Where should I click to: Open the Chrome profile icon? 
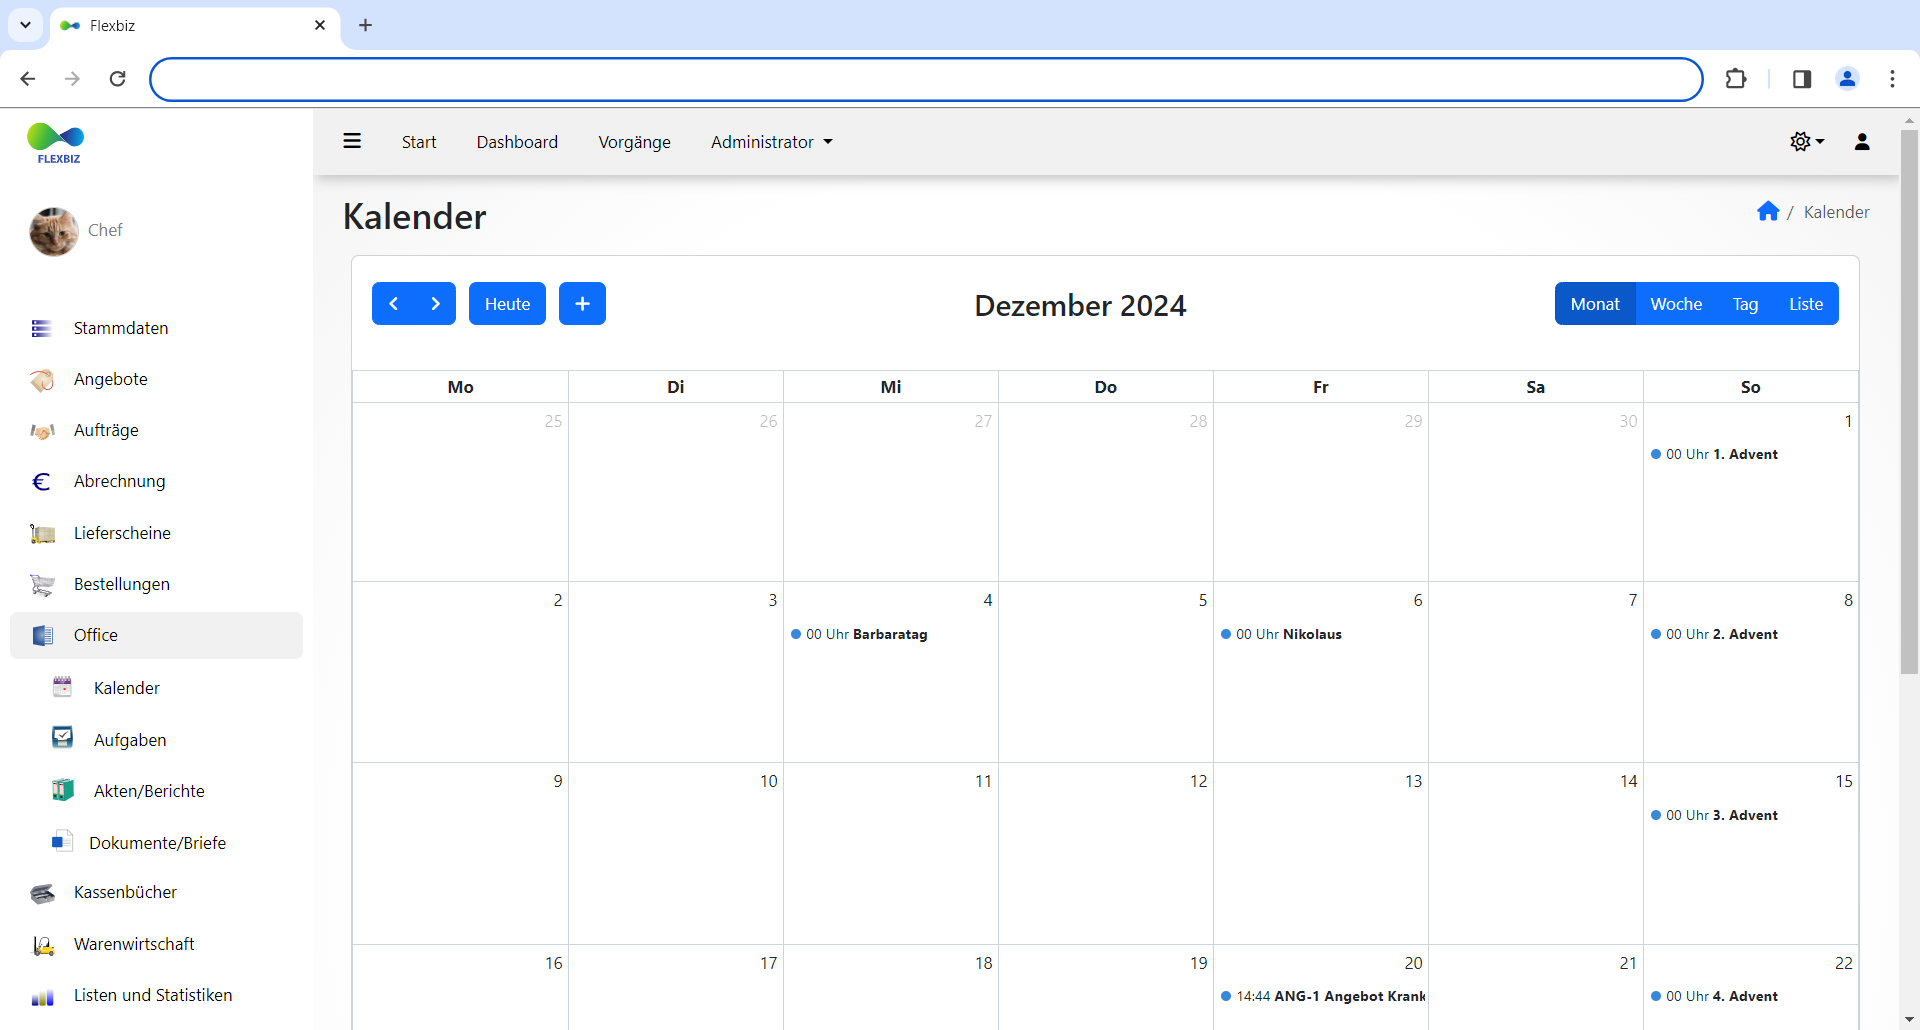click(1847, 79)
